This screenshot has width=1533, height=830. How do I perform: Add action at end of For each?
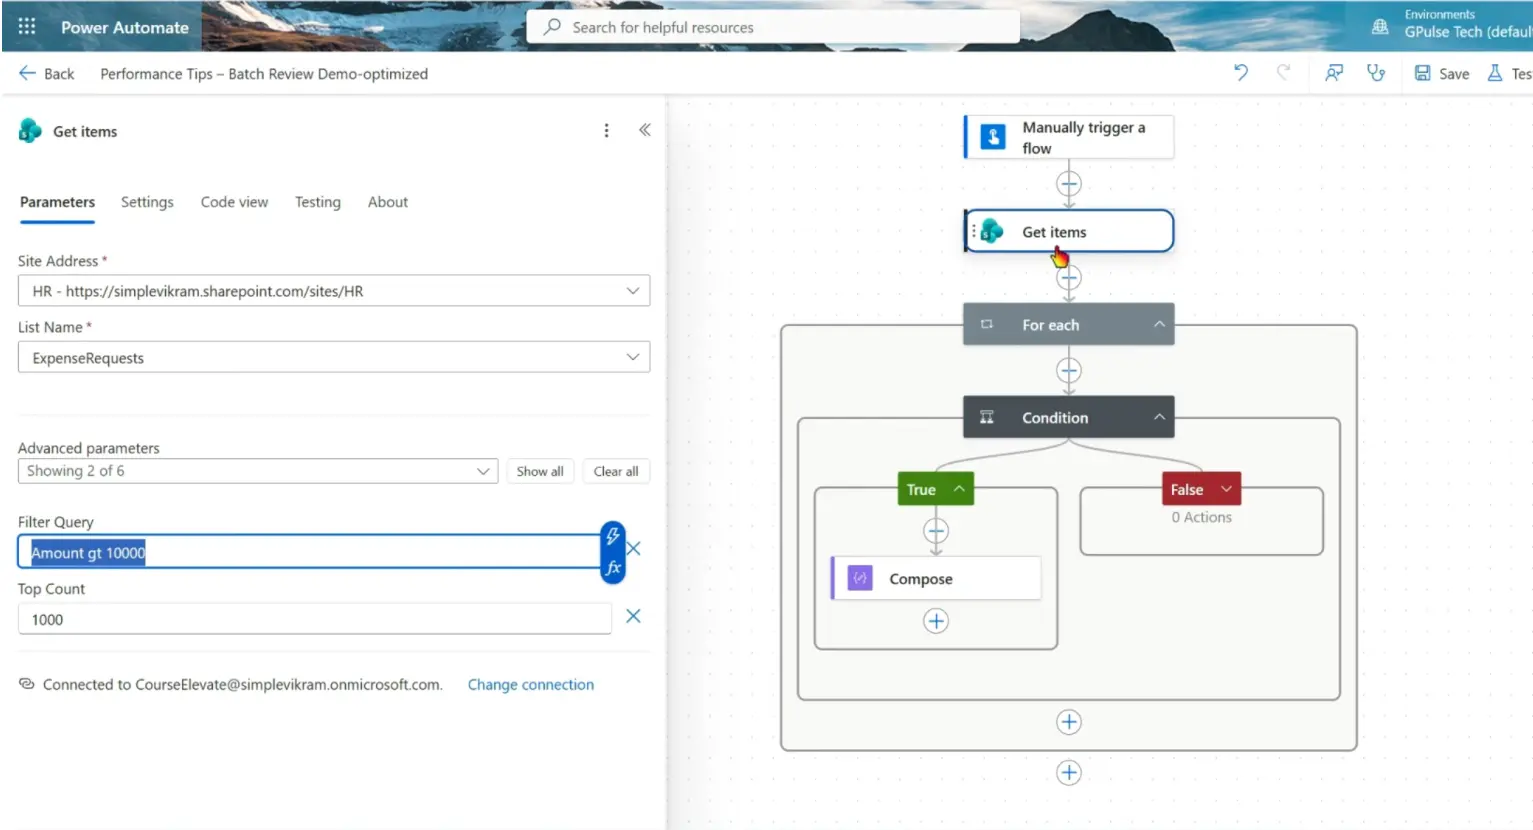[1069, 722]
